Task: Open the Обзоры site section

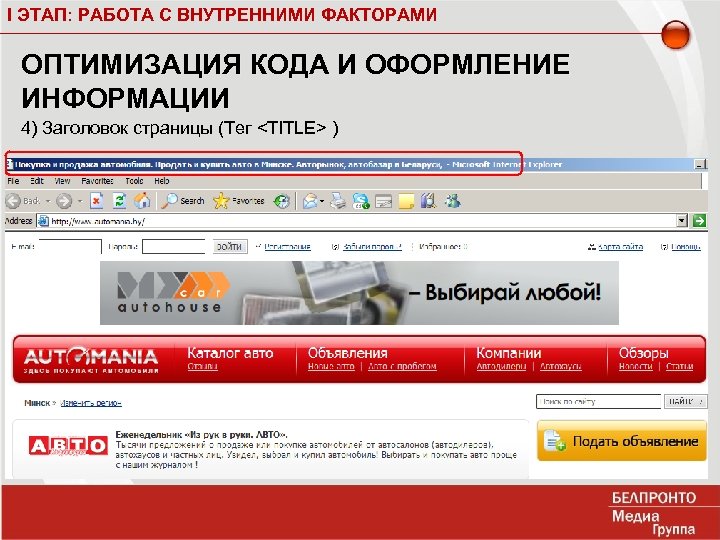Action: 643,353
